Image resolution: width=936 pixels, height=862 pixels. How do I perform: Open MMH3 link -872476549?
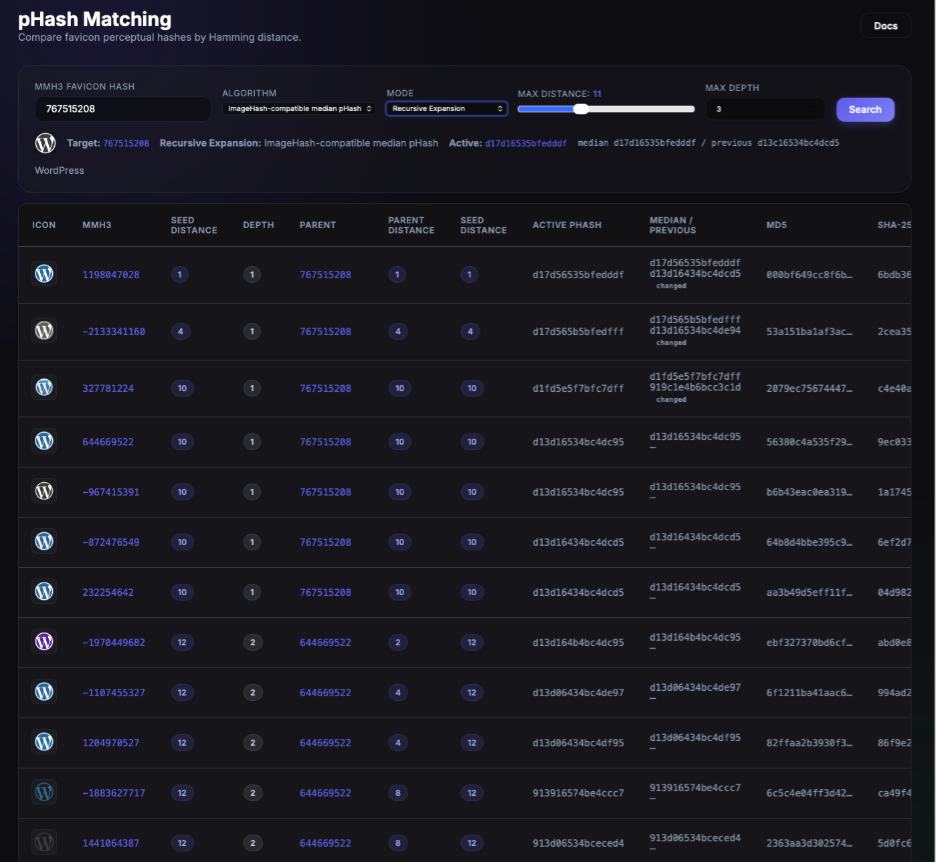coord(111,542)
